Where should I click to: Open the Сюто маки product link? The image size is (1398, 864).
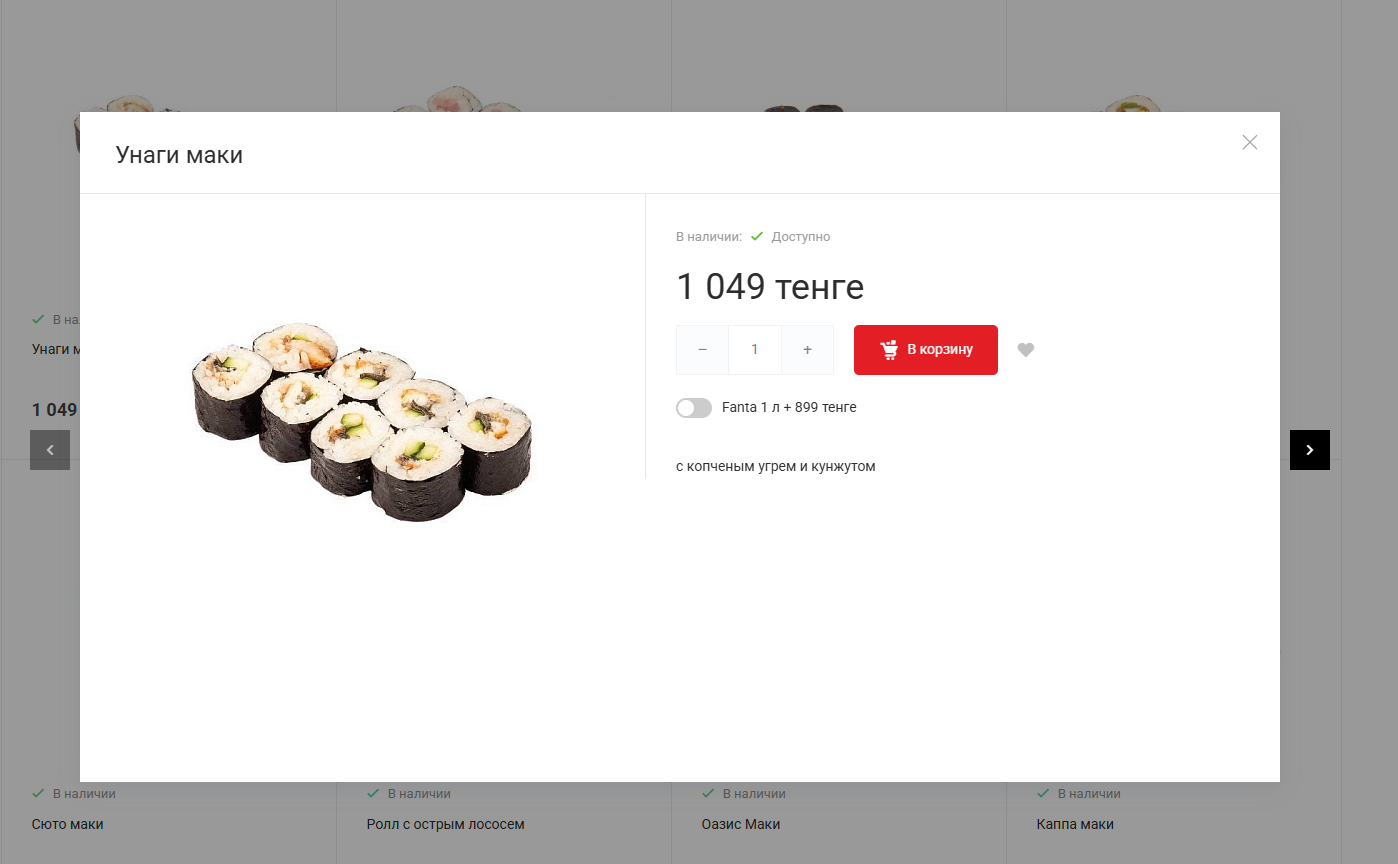68,825
